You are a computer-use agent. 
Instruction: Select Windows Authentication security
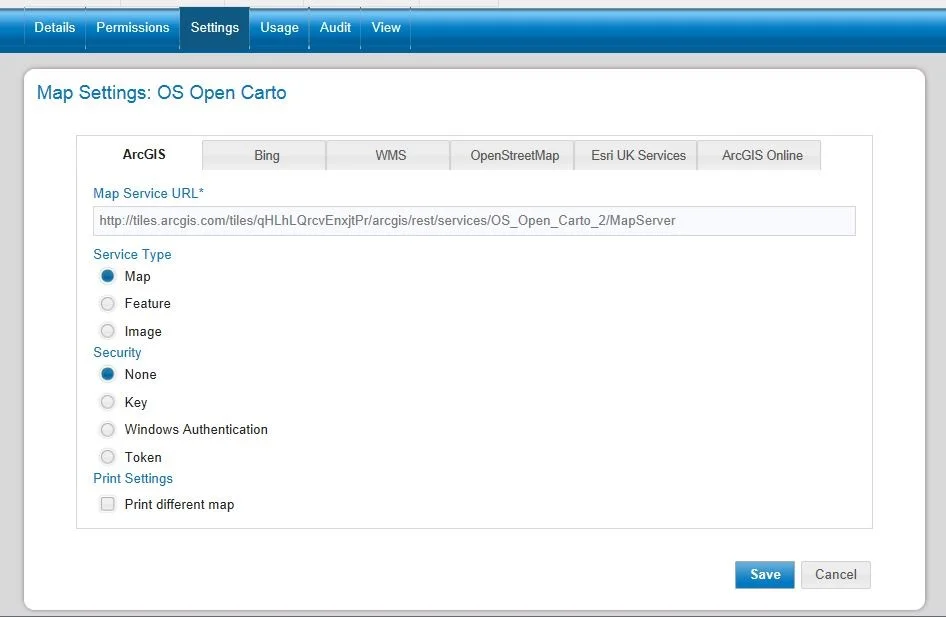pyautogui.click(x=107, y=429)
